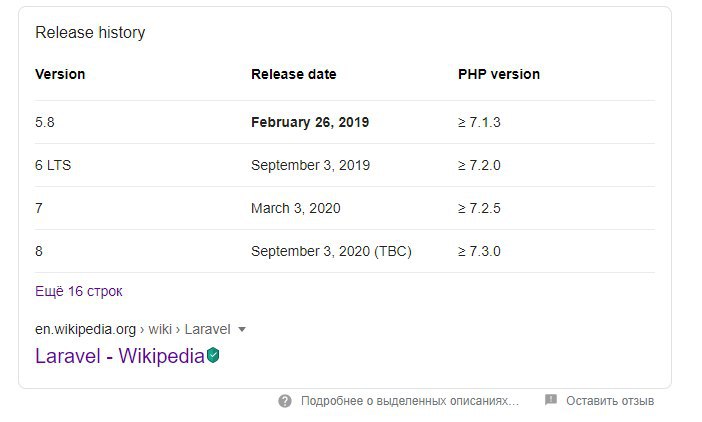Click Подробнее о выделенных описаниях link
Viewport: 702px width, 422px height.
[x=410, y=401]
